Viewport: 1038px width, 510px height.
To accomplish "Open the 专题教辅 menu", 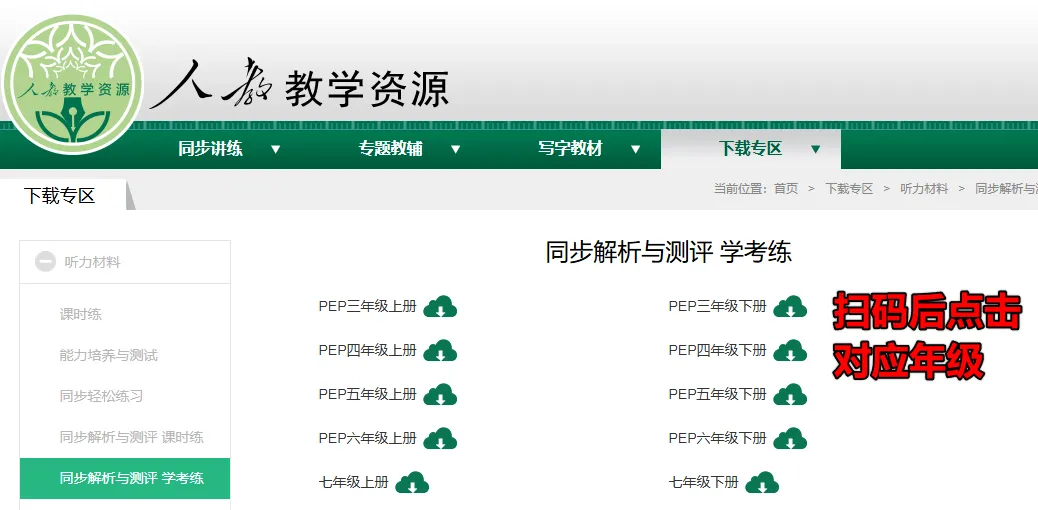I will pos(391,148).
